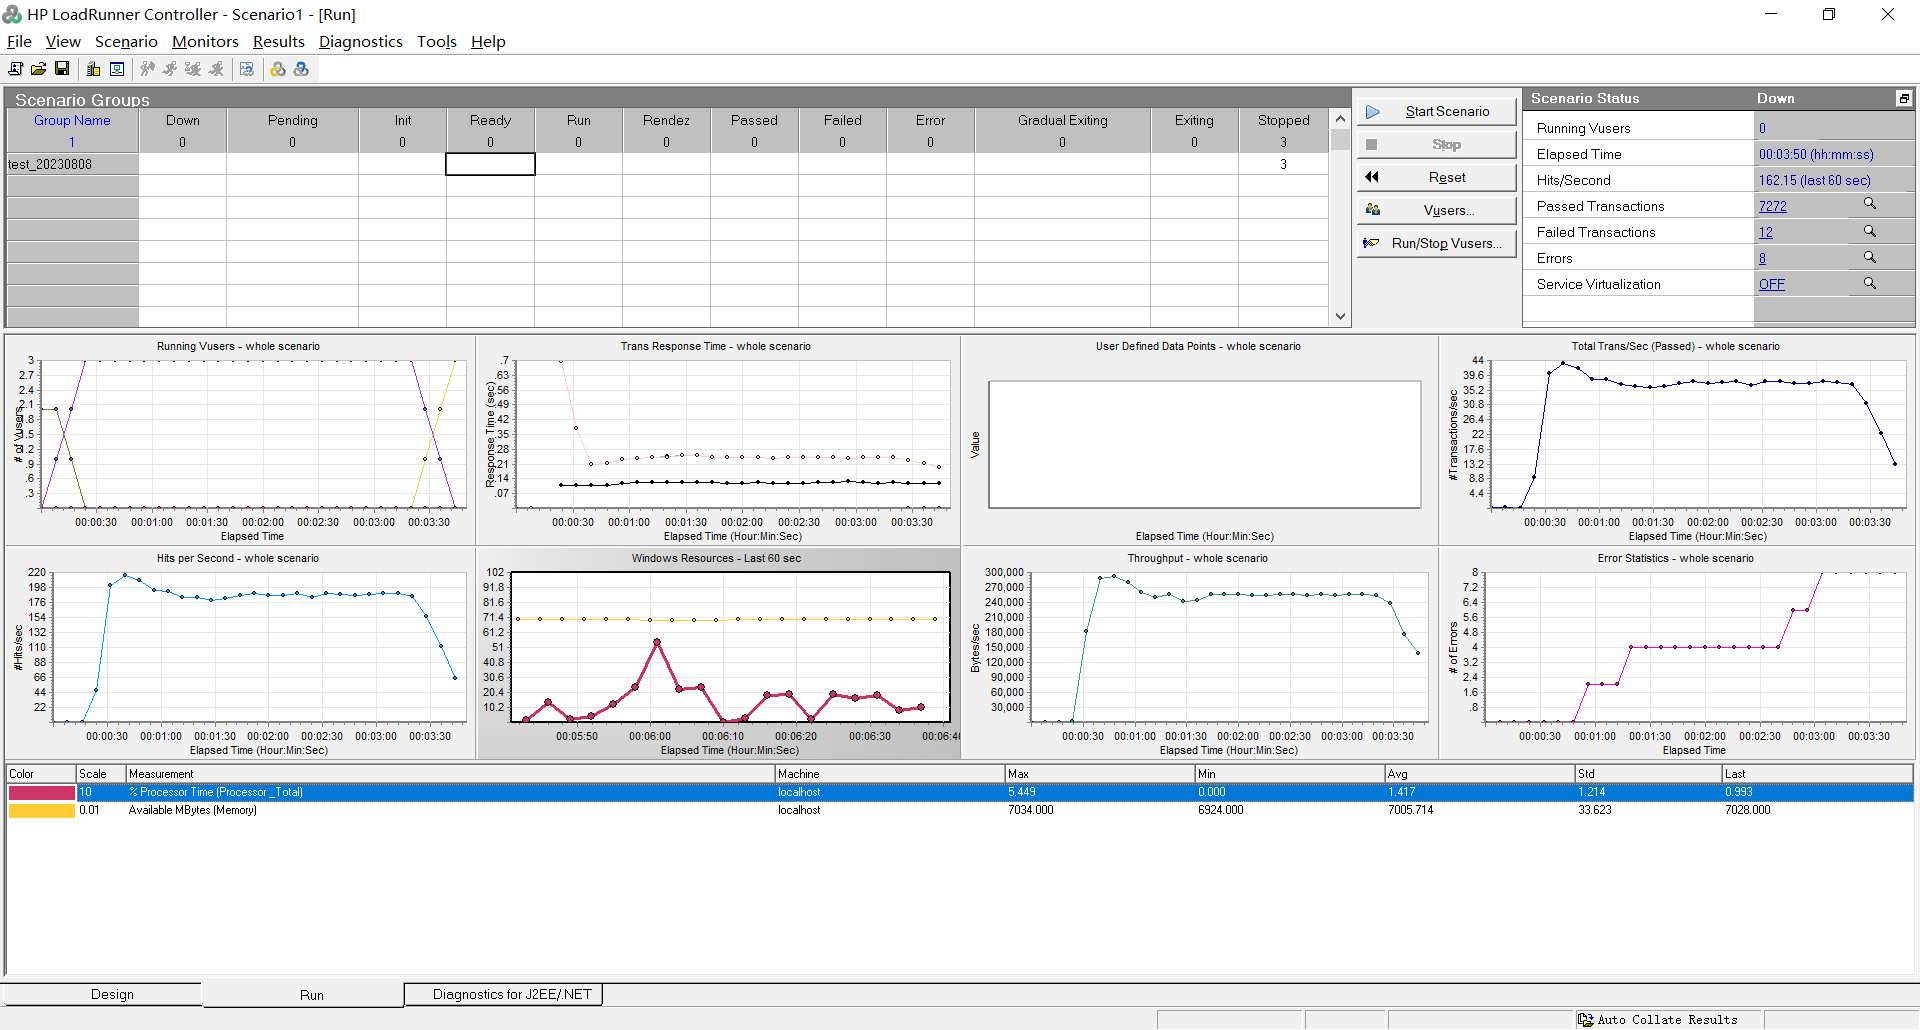Click the yellow linked-rings toolbar icon
Image resolution: width=1920 pixels, height=1030 pixels.
point(278,69)
